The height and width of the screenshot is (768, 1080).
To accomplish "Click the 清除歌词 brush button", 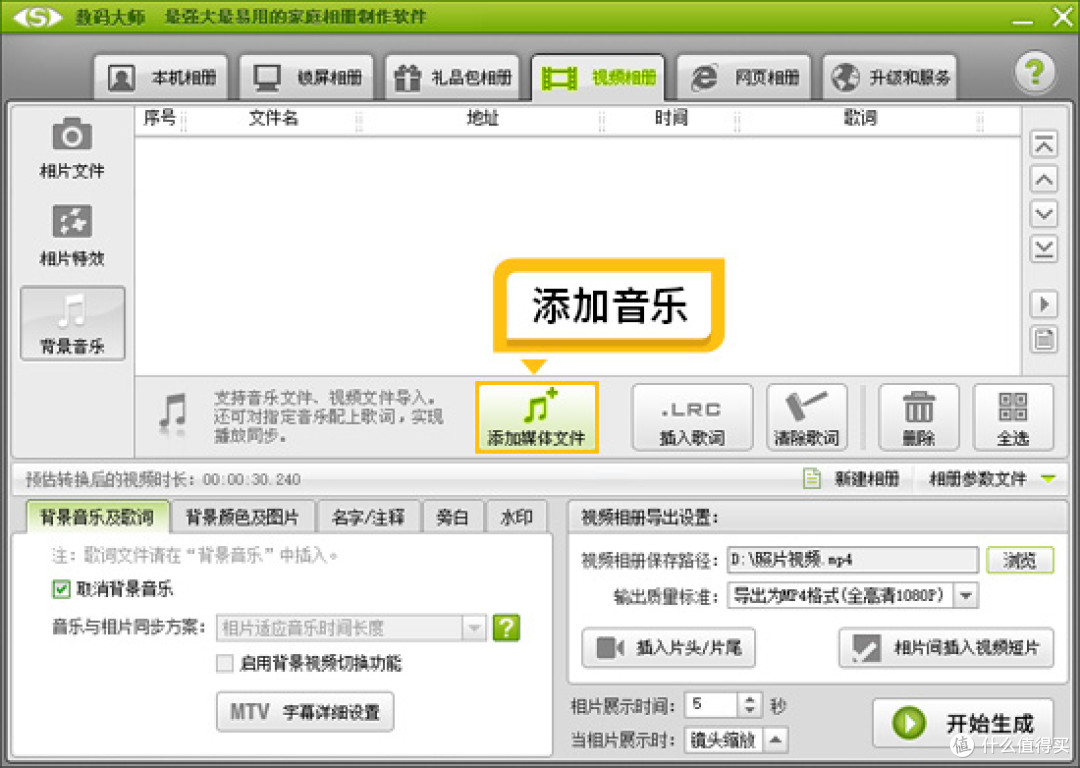I will click(807, 417).
